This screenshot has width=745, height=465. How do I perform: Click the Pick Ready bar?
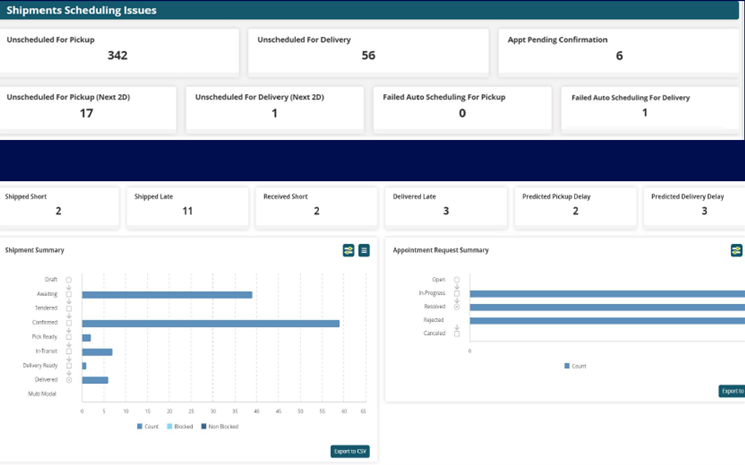point(86,338)
